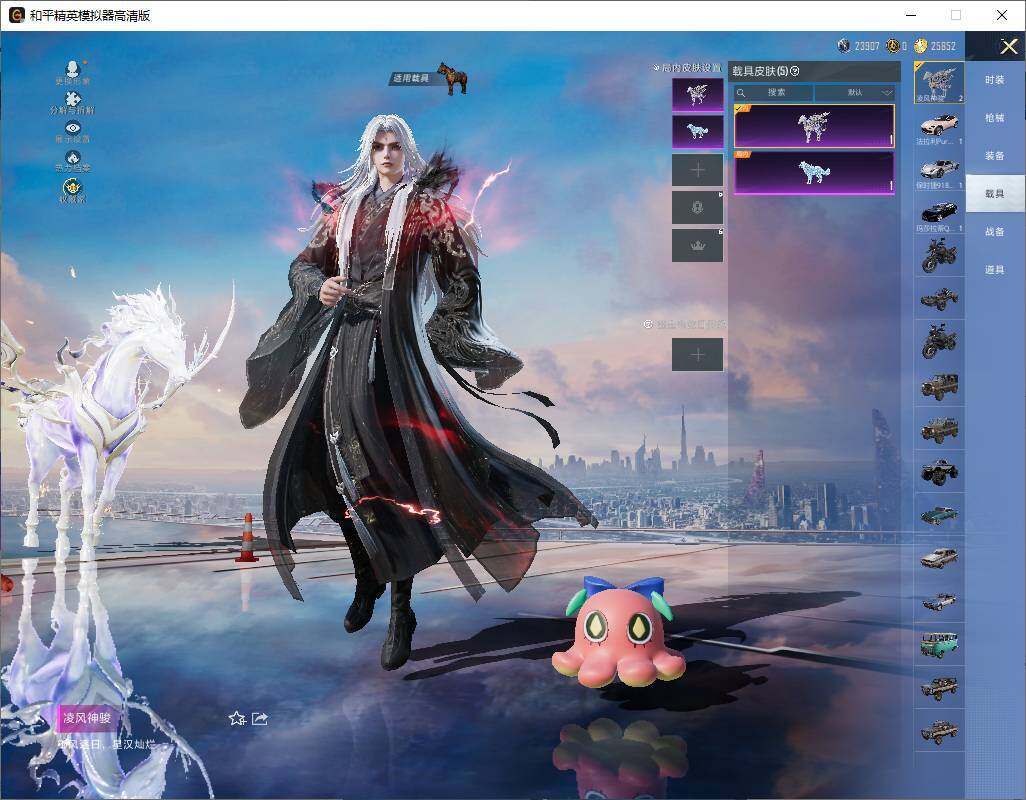Screen dimensions: 1026x800
Task: Favorite this skin with the star icon
Action: click(x=237, y=719)
